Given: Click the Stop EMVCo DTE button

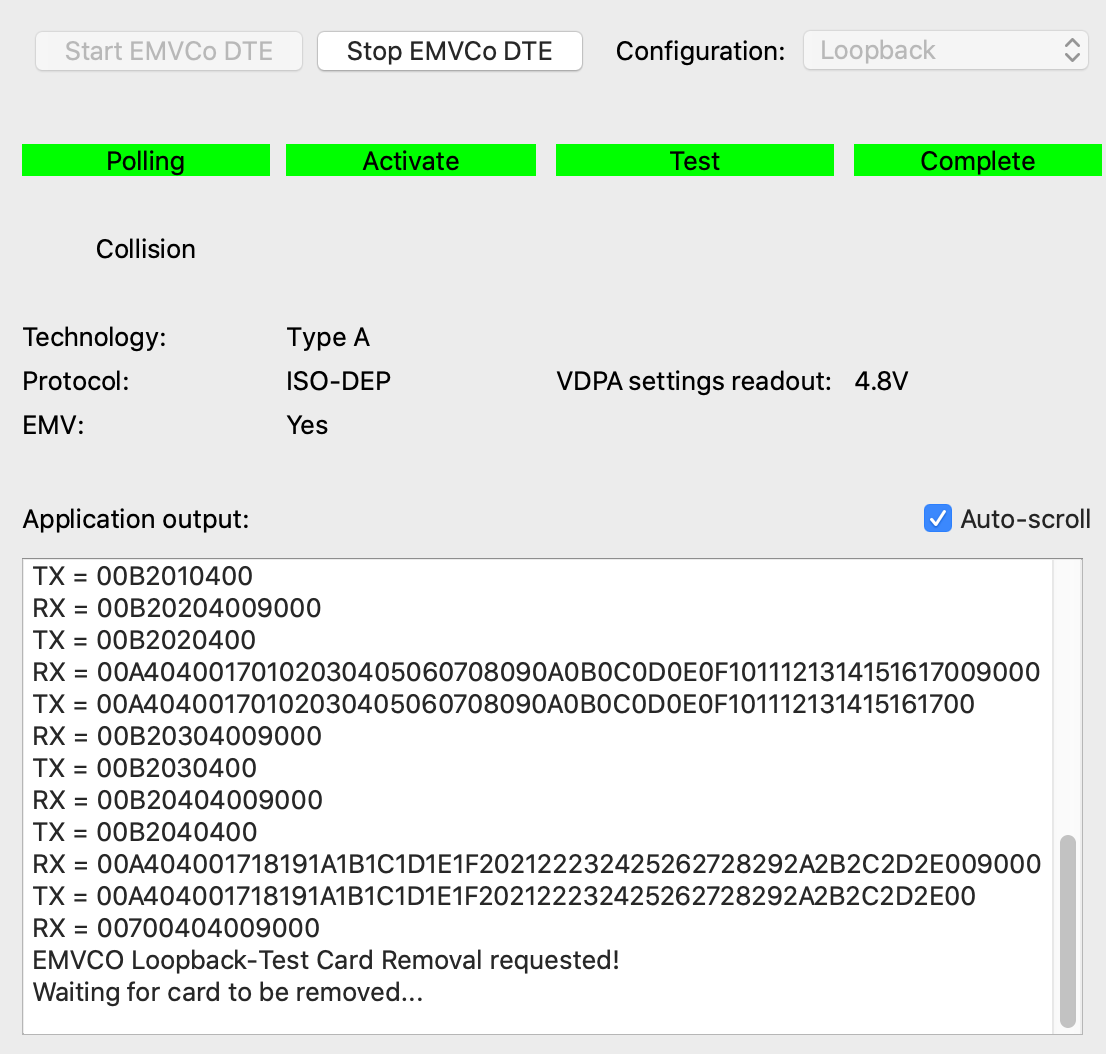Looking at the screenshot, I should point(449,51).
